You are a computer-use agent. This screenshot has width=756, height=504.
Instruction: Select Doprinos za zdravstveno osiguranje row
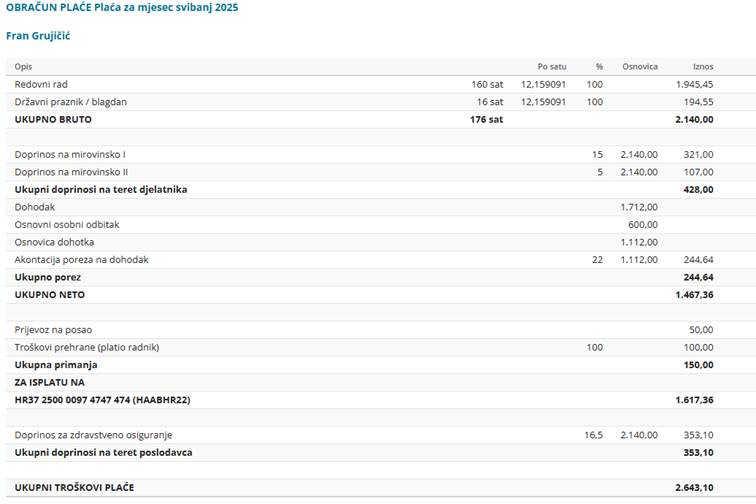point(381,435)
